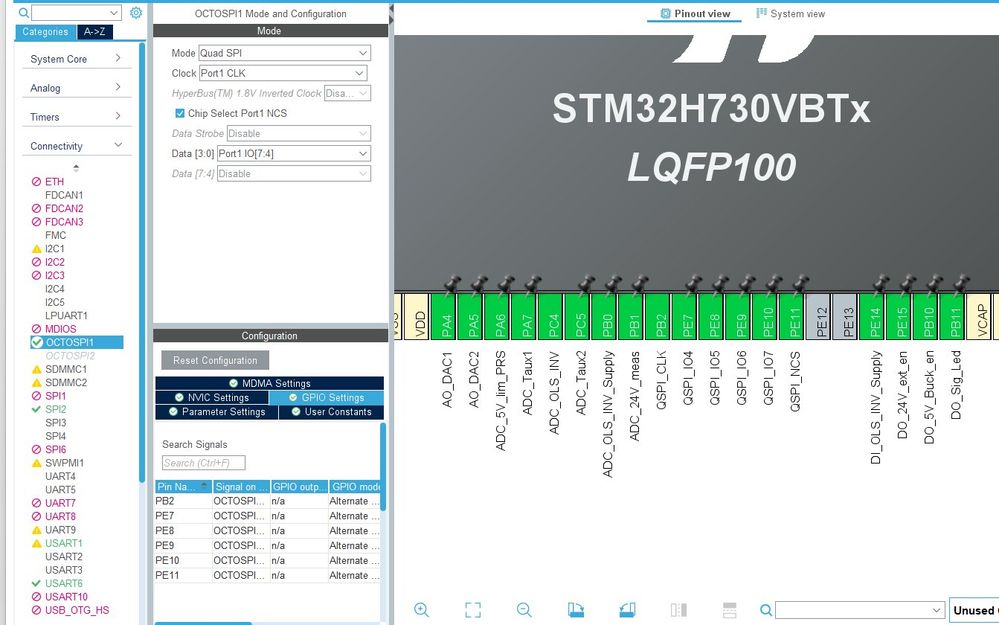
Task: Zoom out of the pinout view
Action: tap(524, 610)
